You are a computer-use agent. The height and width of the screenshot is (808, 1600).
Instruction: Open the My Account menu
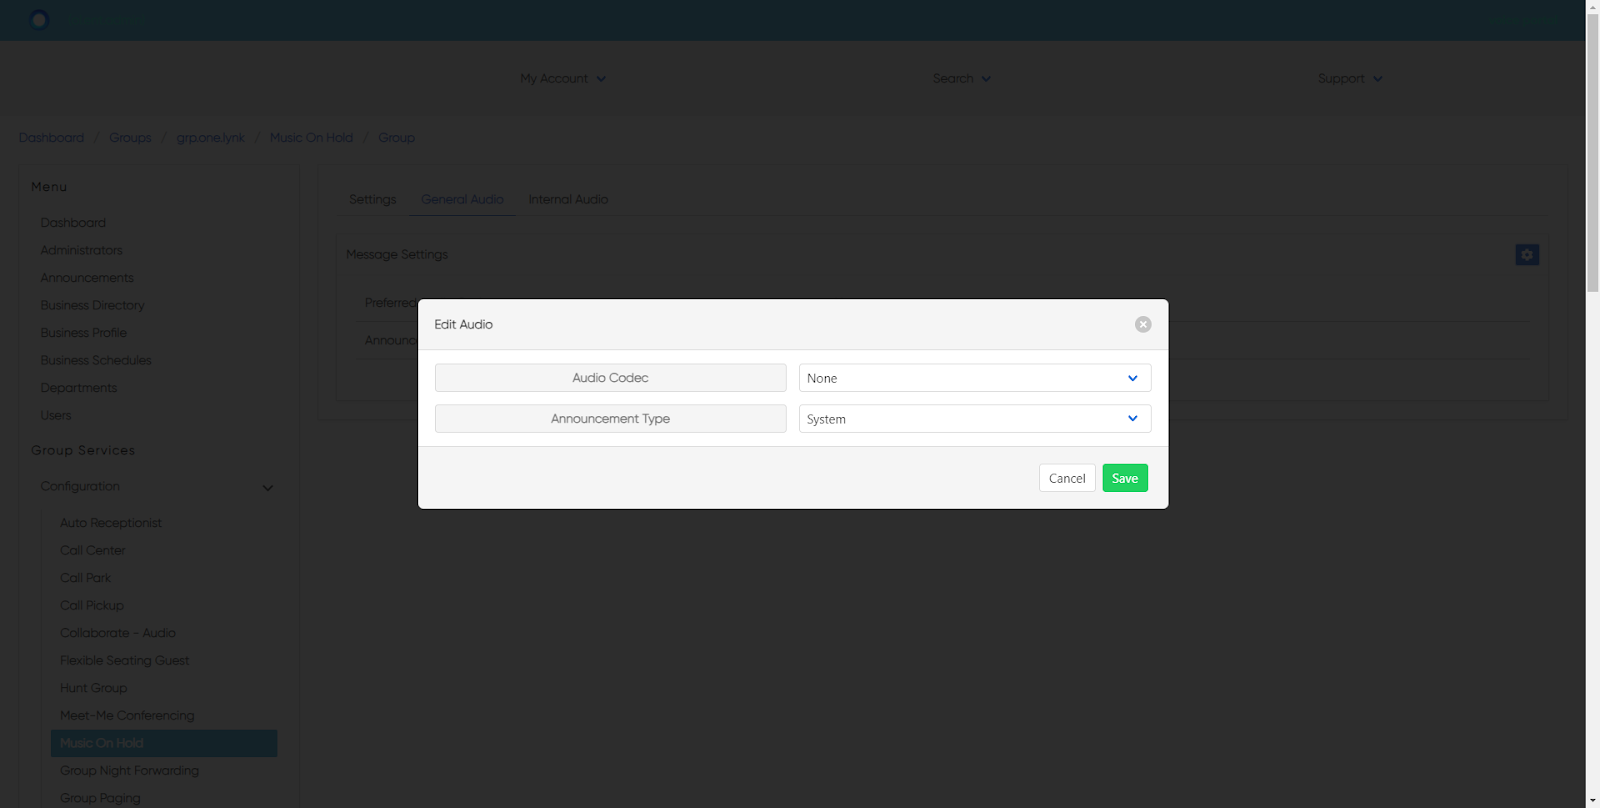click(x=563, y=78)
